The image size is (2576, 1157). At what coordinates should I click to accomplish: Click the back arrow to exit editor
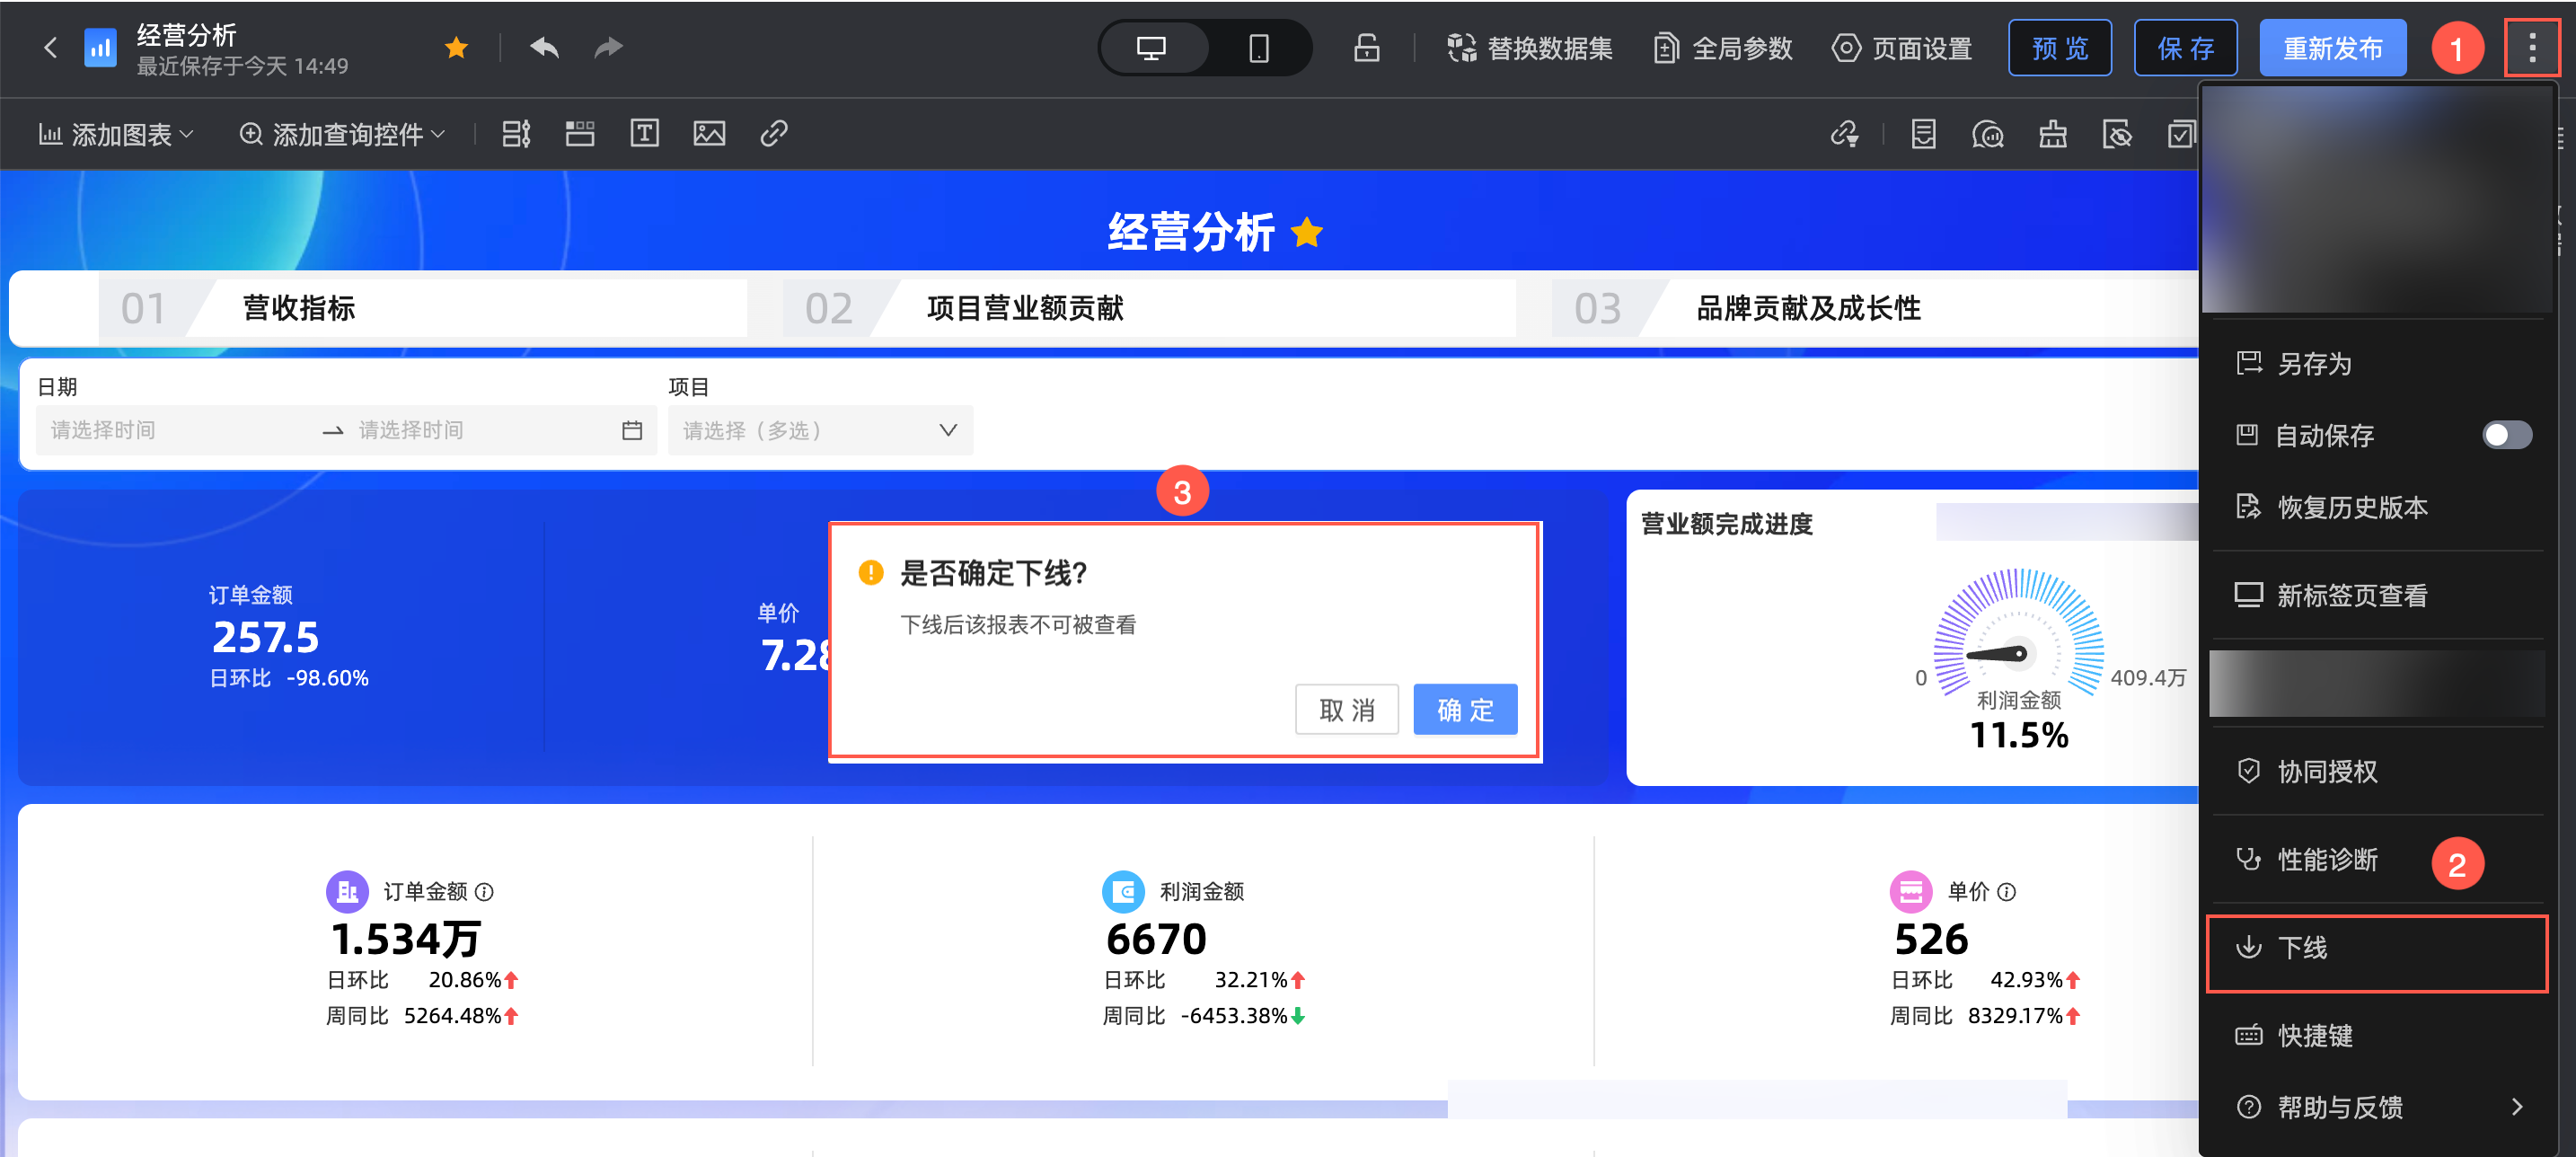pos(50,47)
